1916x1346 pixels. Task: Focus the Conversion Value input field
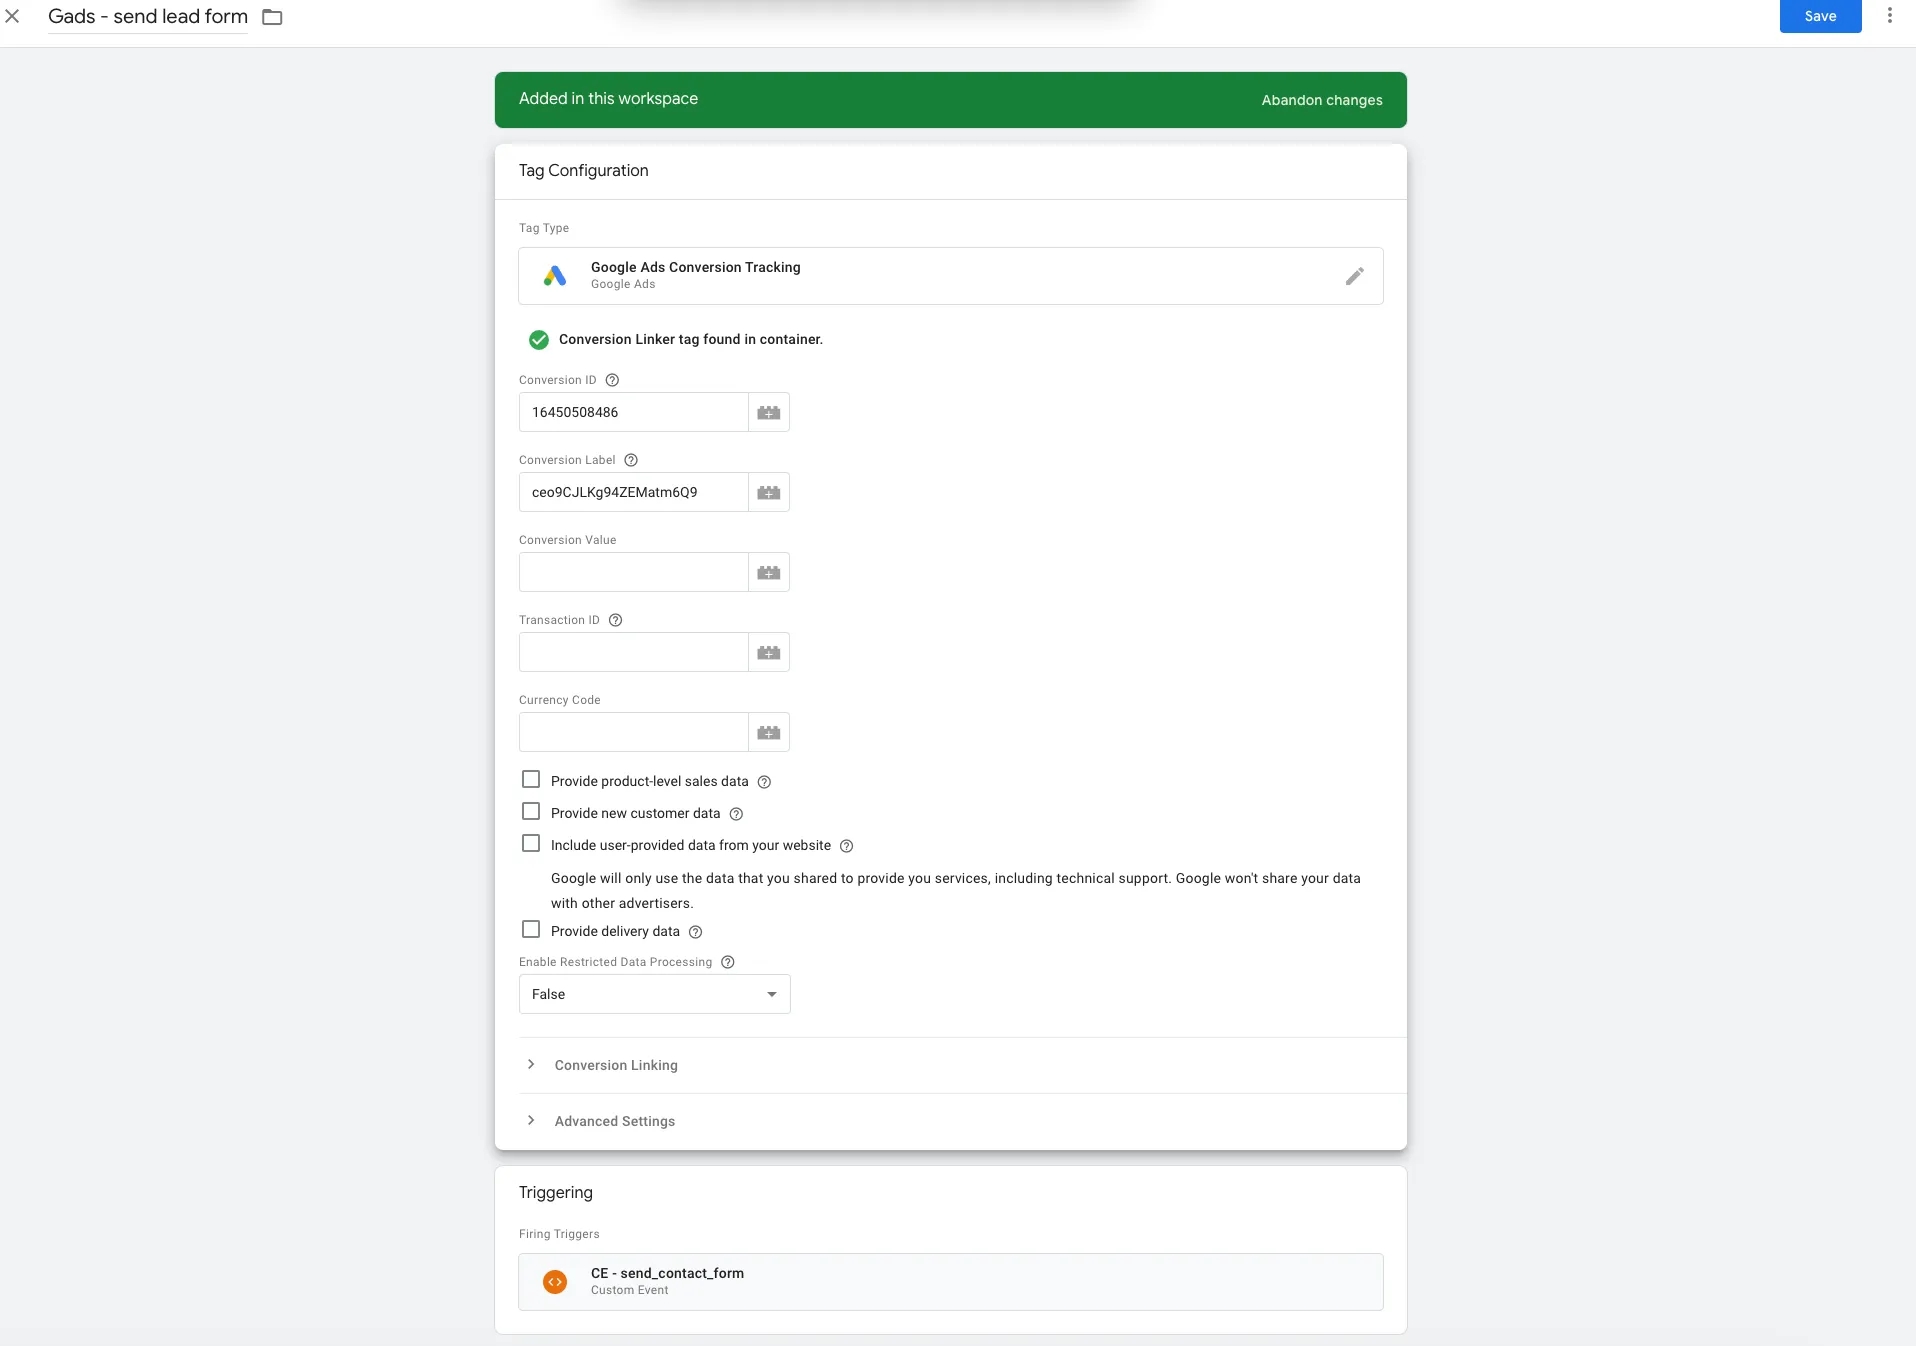(634, 572)
